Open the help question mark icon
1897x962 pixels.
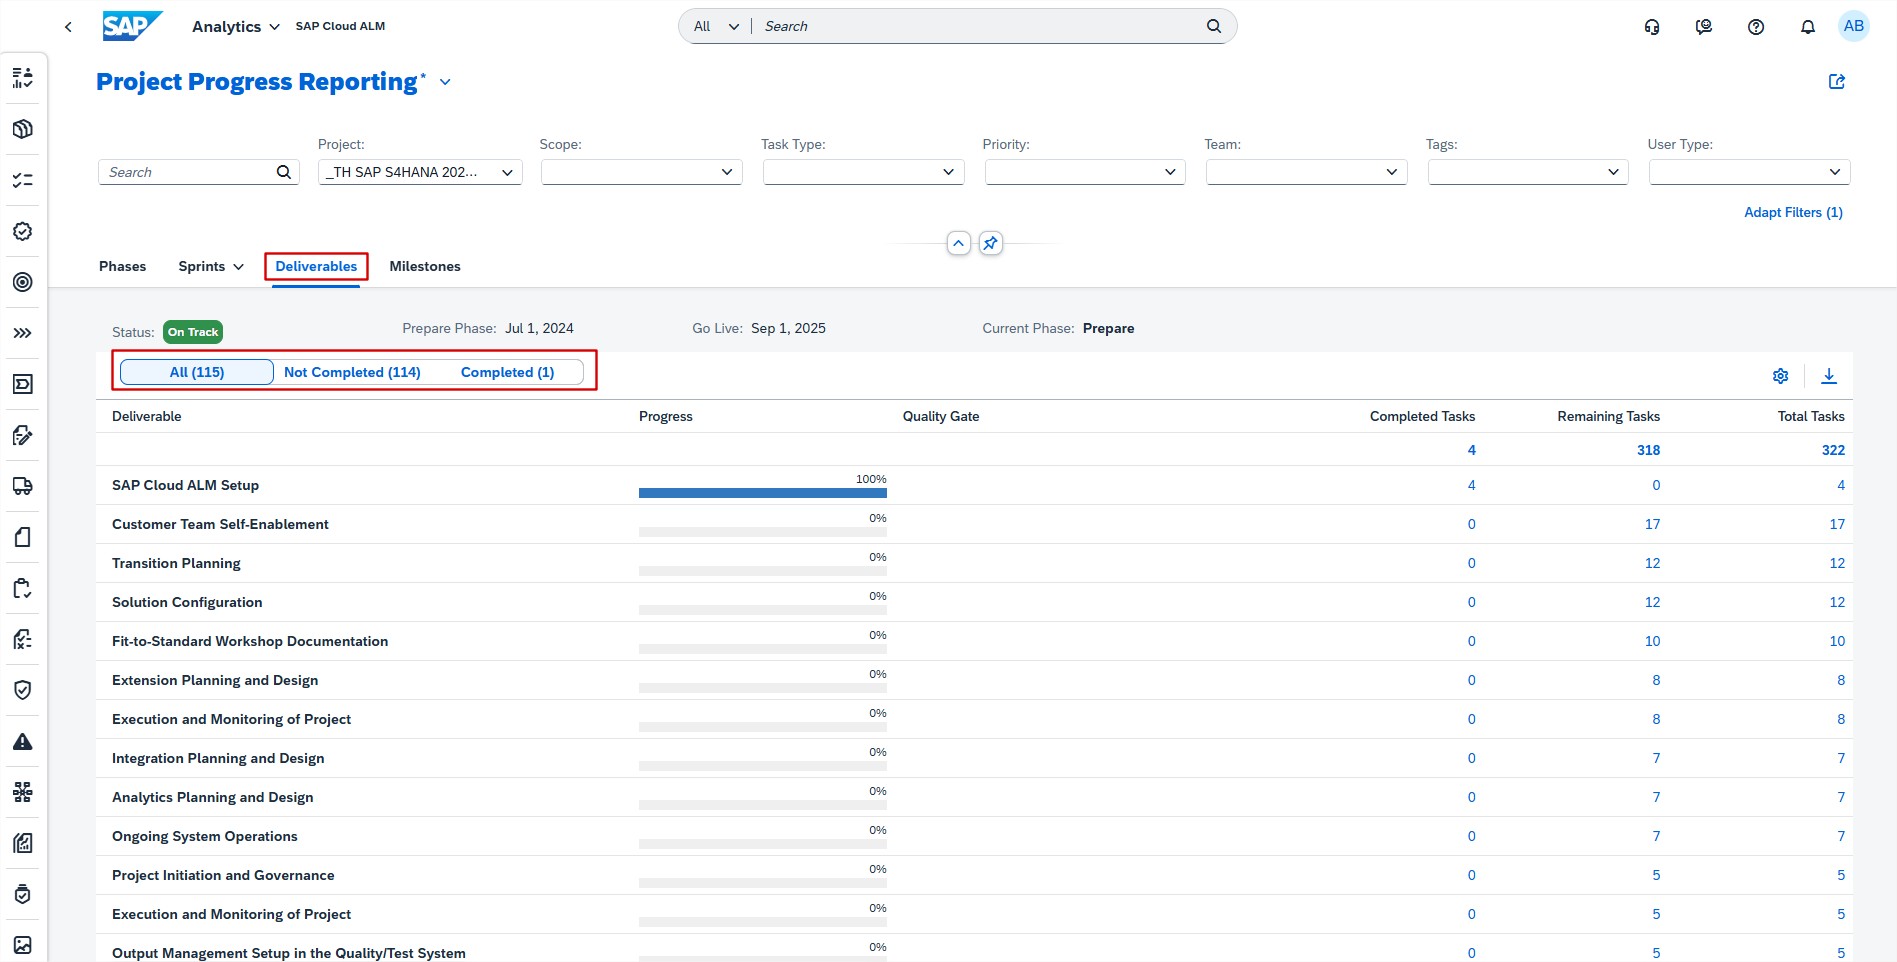coord(1755,27)
